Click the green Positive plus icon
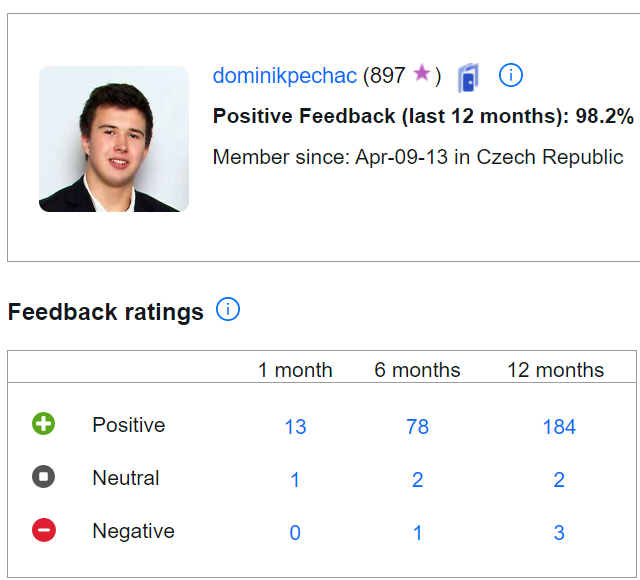The image size is (640, 580). 43,424
